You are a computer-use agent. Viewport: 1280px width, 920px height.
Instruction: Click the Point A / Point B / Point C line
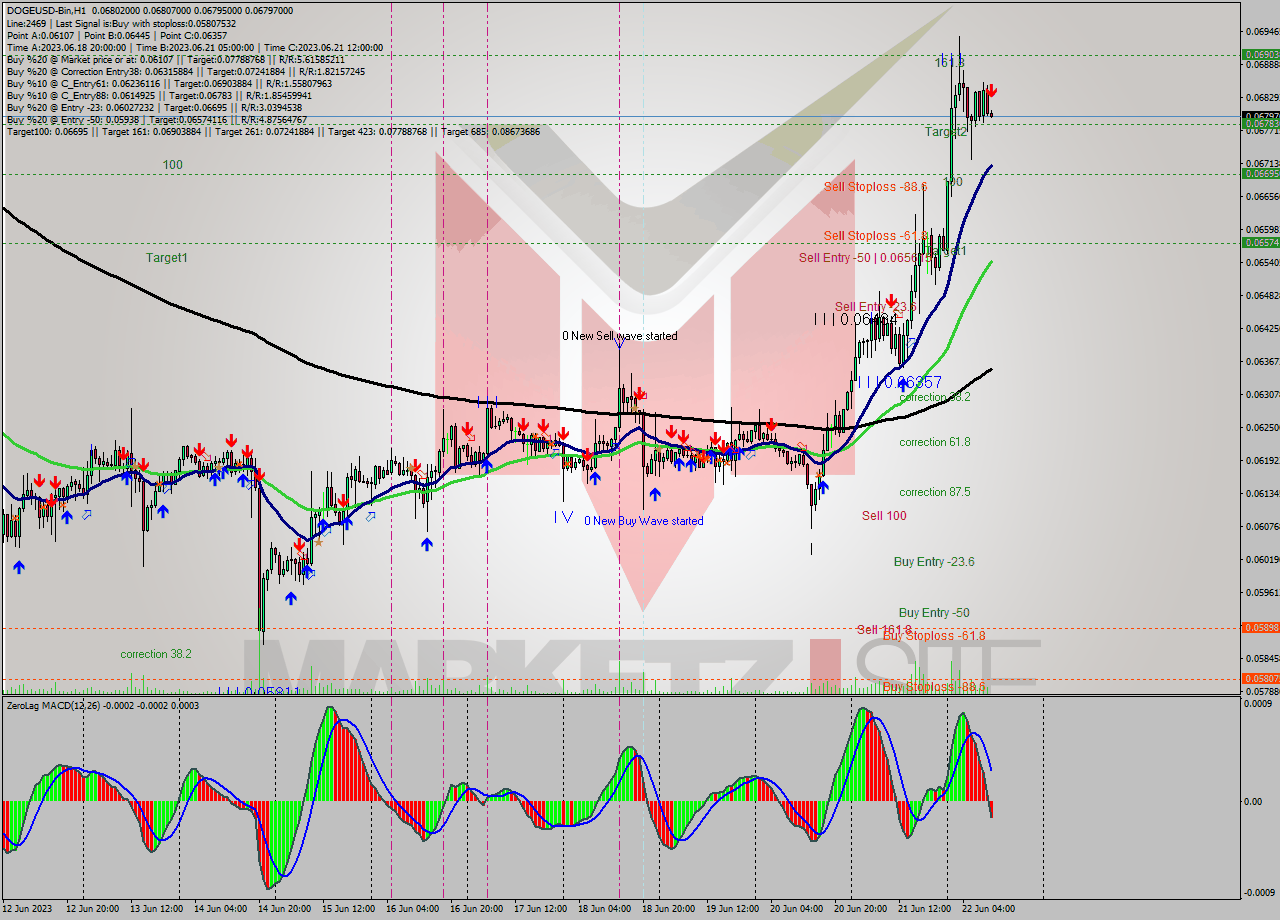click(116, 35)
